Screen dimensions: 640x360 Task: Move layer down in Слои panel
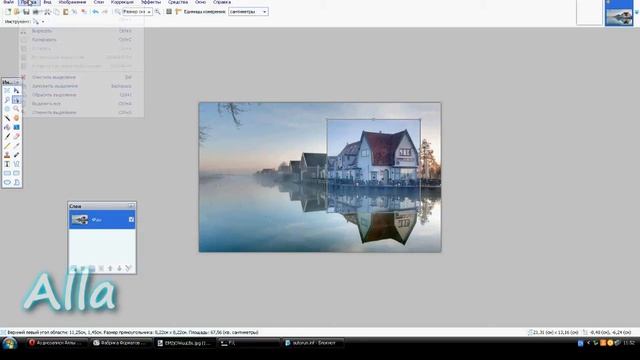coord(119,268)
